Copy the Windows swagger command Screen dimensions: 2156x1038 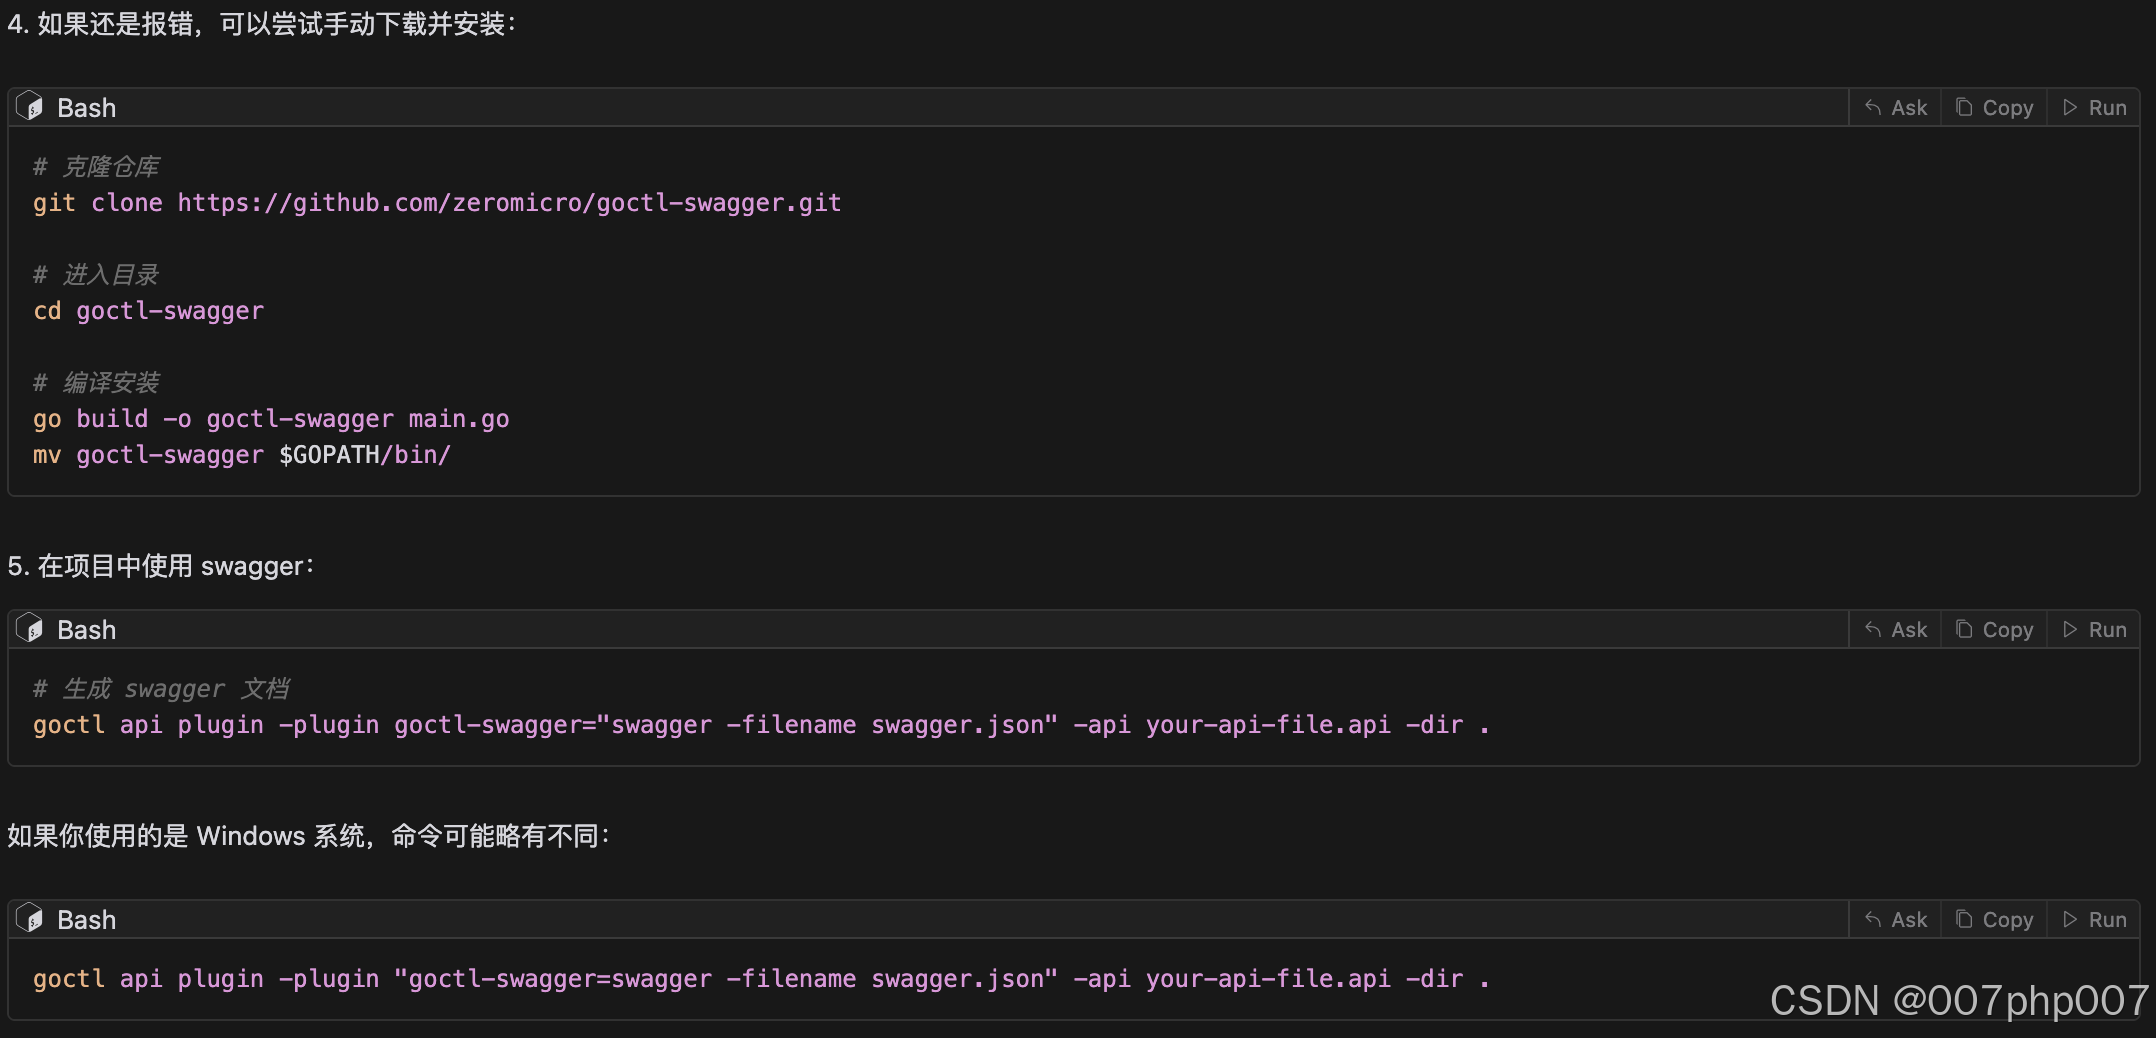1994,919
